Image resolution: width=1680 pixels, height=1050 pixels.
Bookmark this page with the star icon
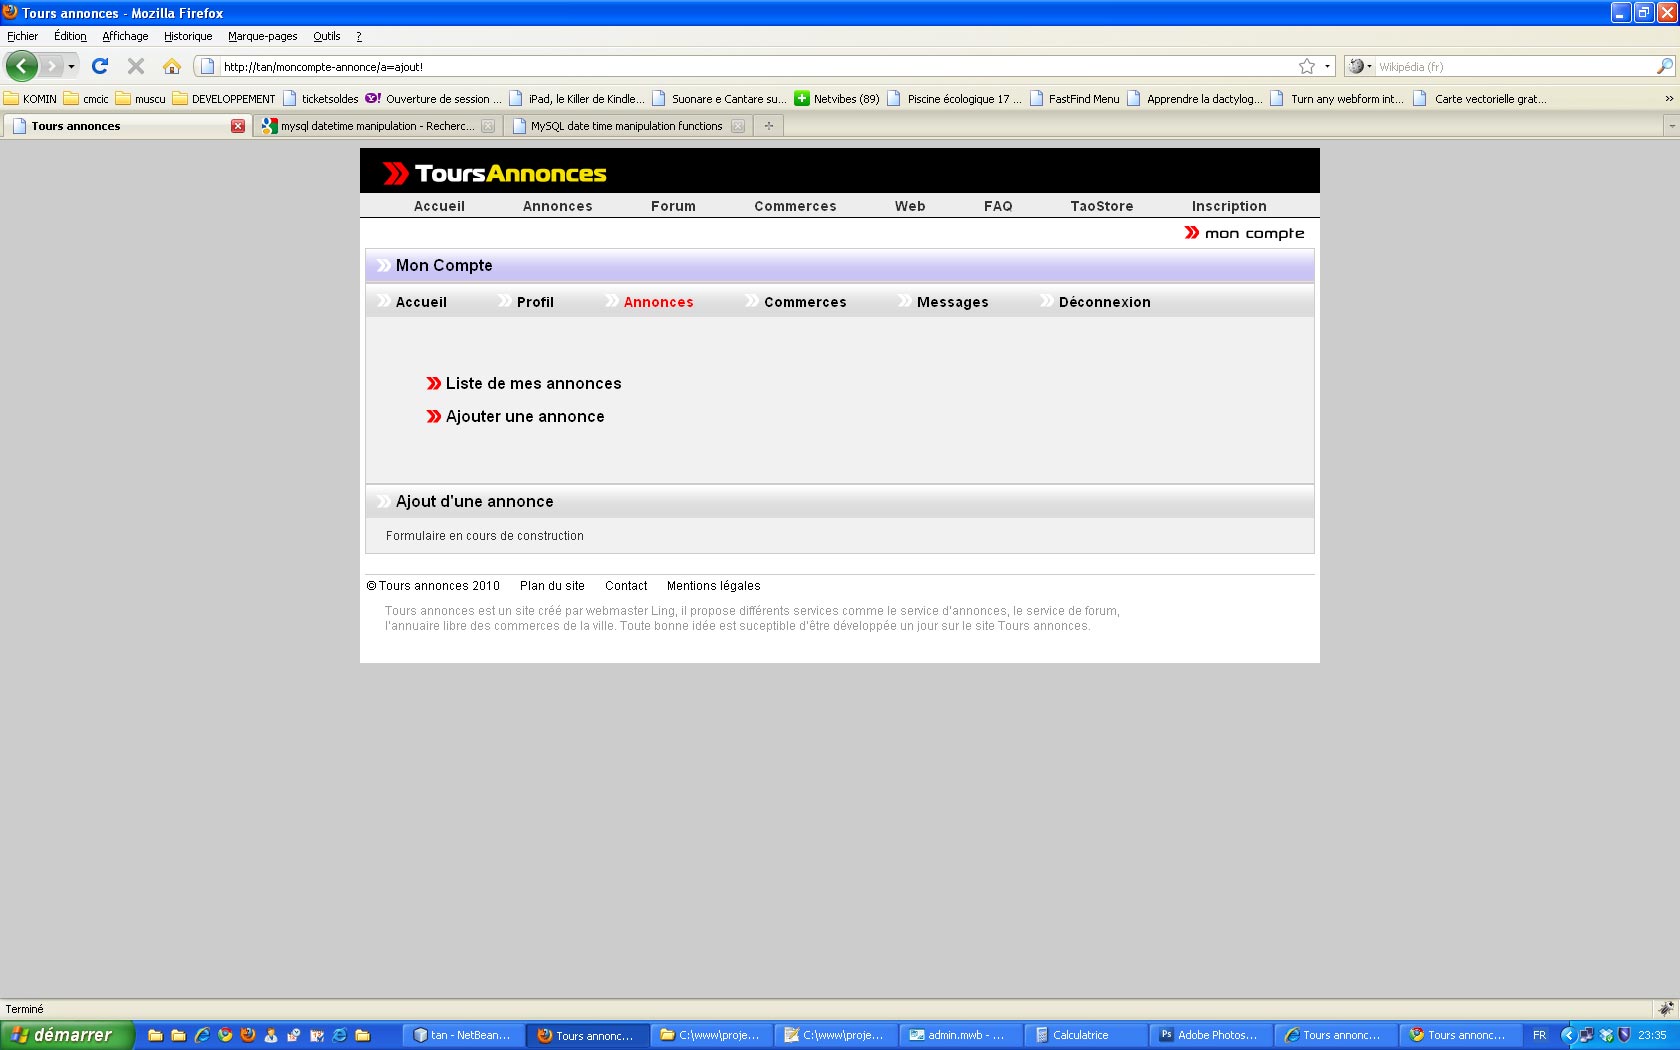click(x=1307, y=66)
